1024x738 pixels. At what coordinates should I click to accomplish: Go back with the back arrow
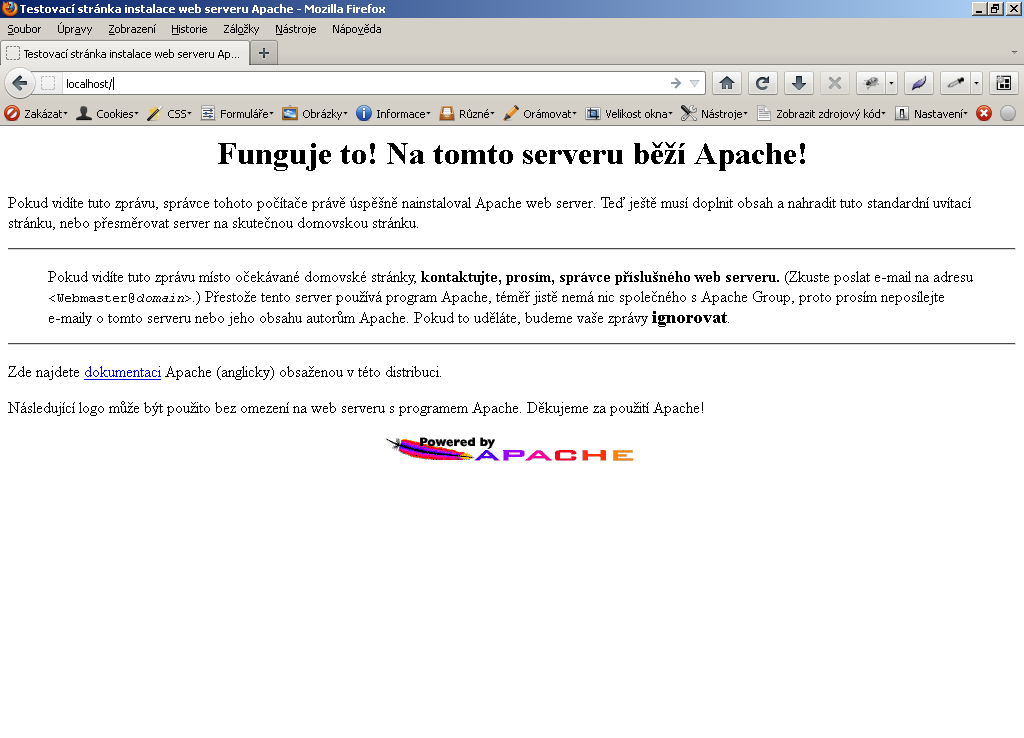coord(19,83)
